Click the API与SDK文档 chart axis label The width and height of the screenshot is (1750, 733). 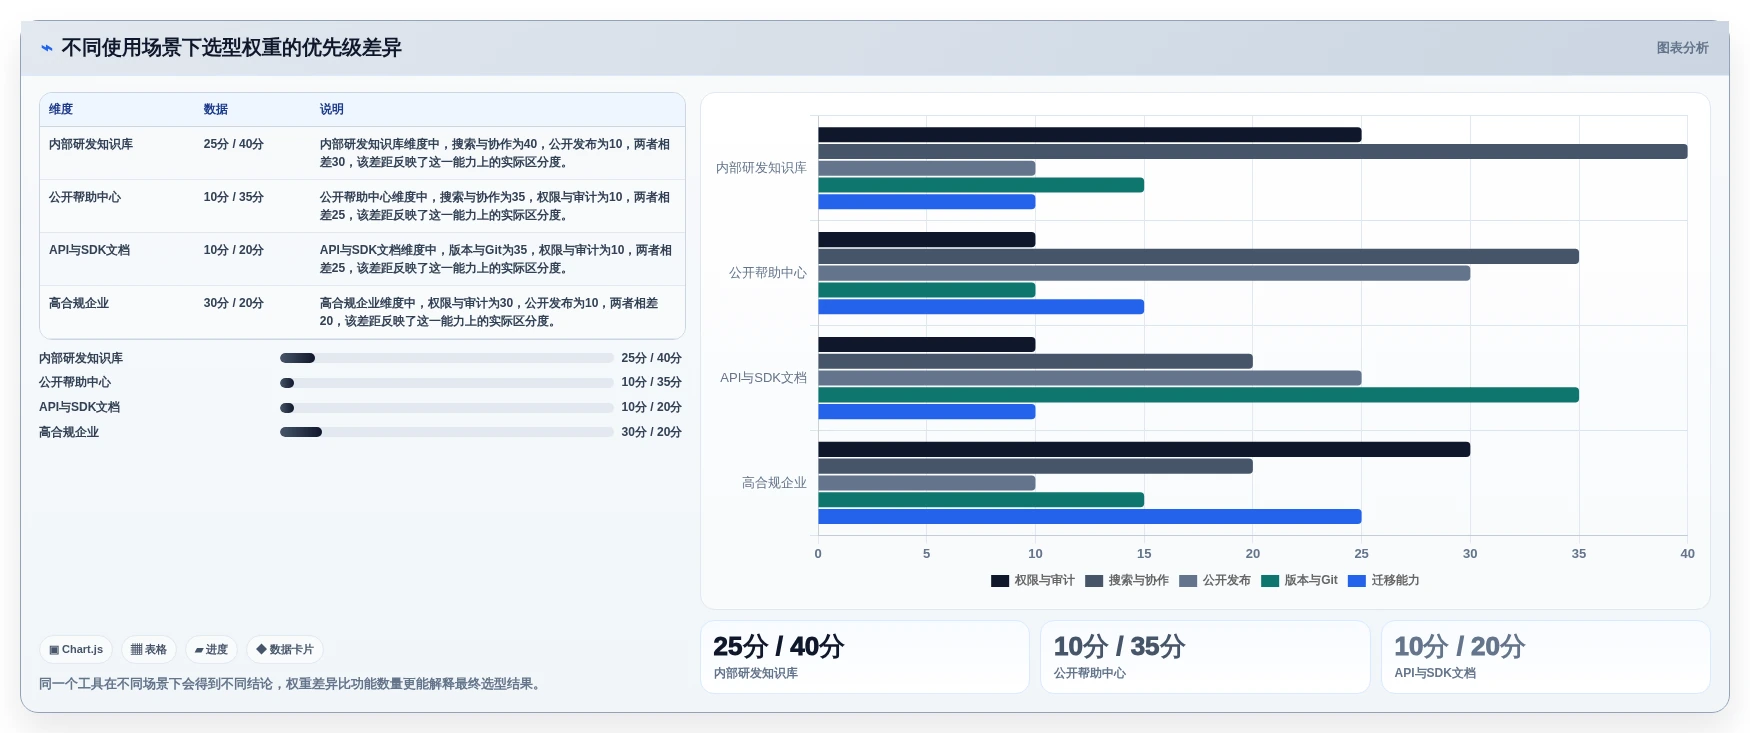point(763,378)
